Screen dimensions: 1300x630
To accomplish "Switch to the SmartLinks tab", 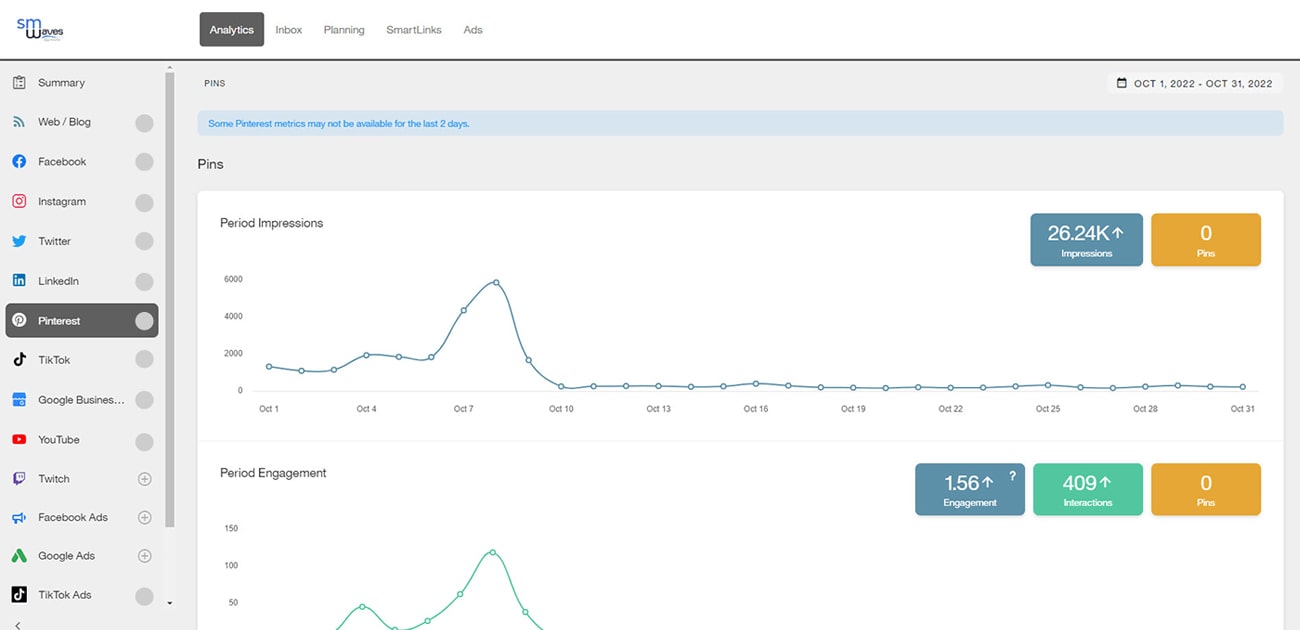I will [414, 30].
